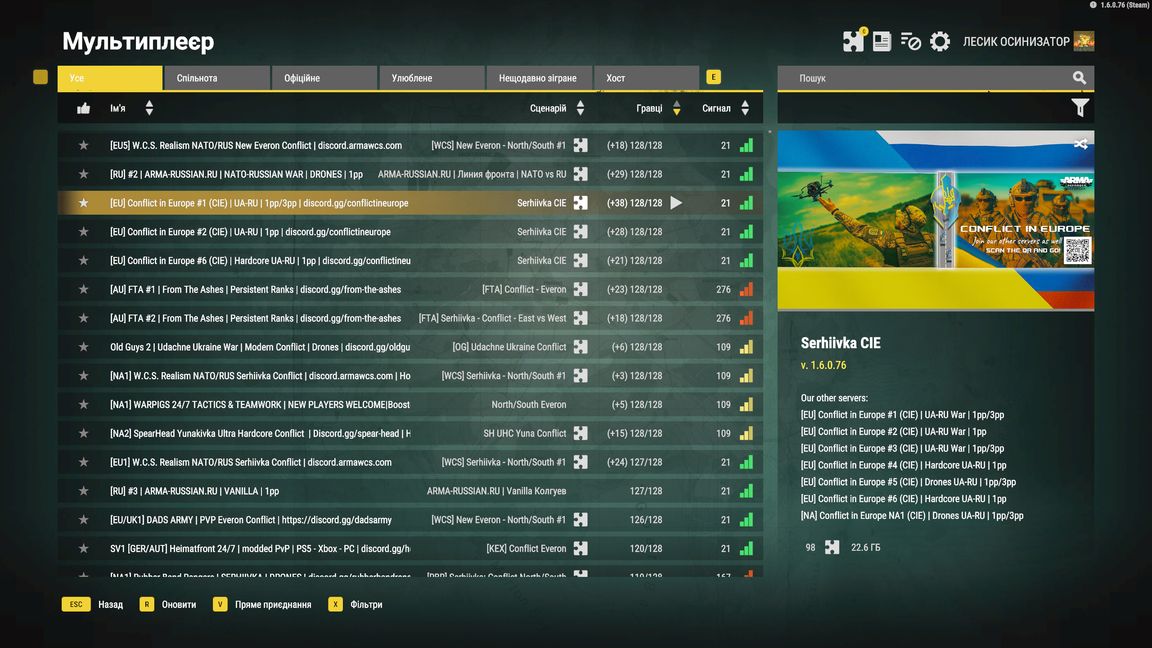Sort servers by Сценарій column arrows
The width and height of the screenshot is (1152, 648).
[x=580, y=108]
